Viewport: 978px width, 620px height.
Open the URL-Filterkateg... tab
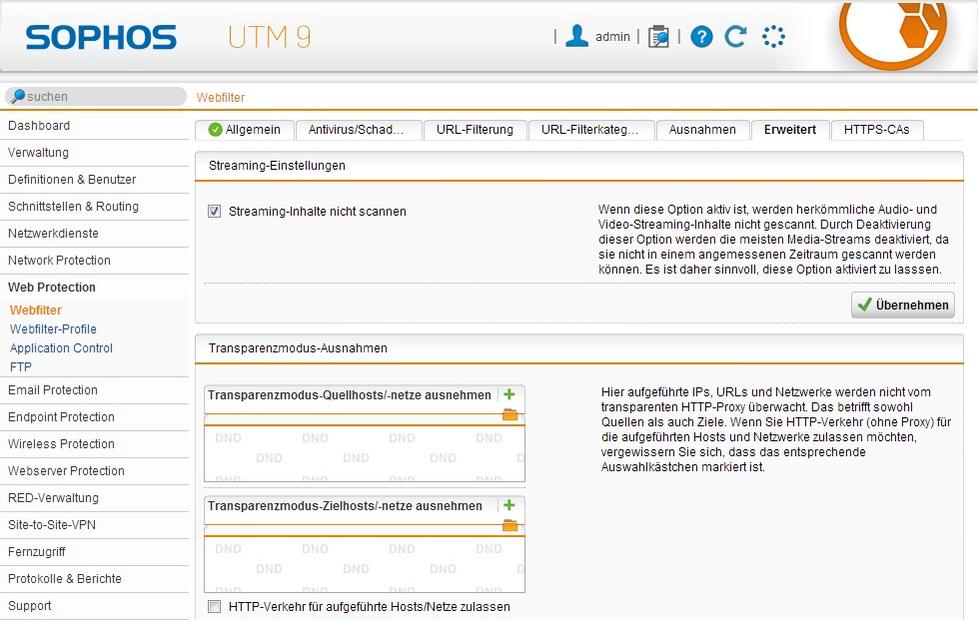(x=591, y=130)
